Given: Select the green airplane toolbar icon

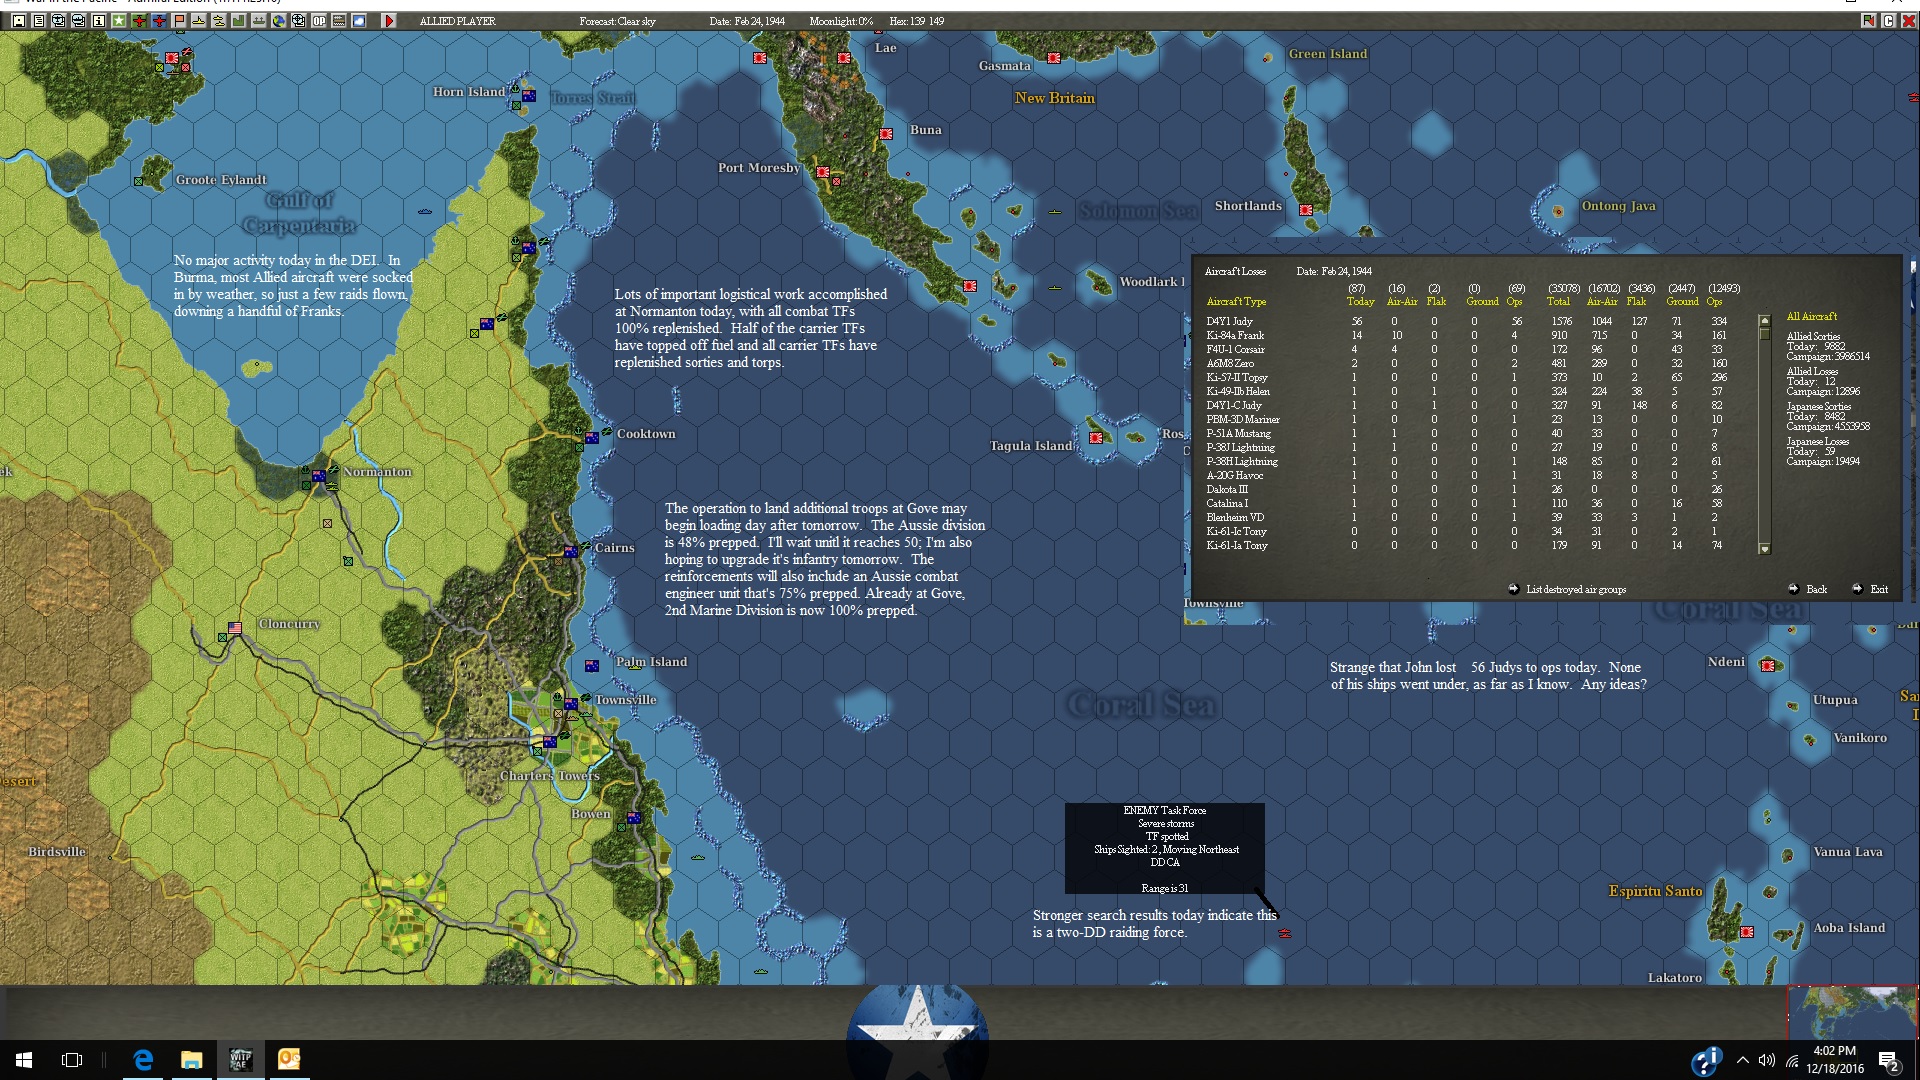Looking at the screenshot, I should 137,21.
